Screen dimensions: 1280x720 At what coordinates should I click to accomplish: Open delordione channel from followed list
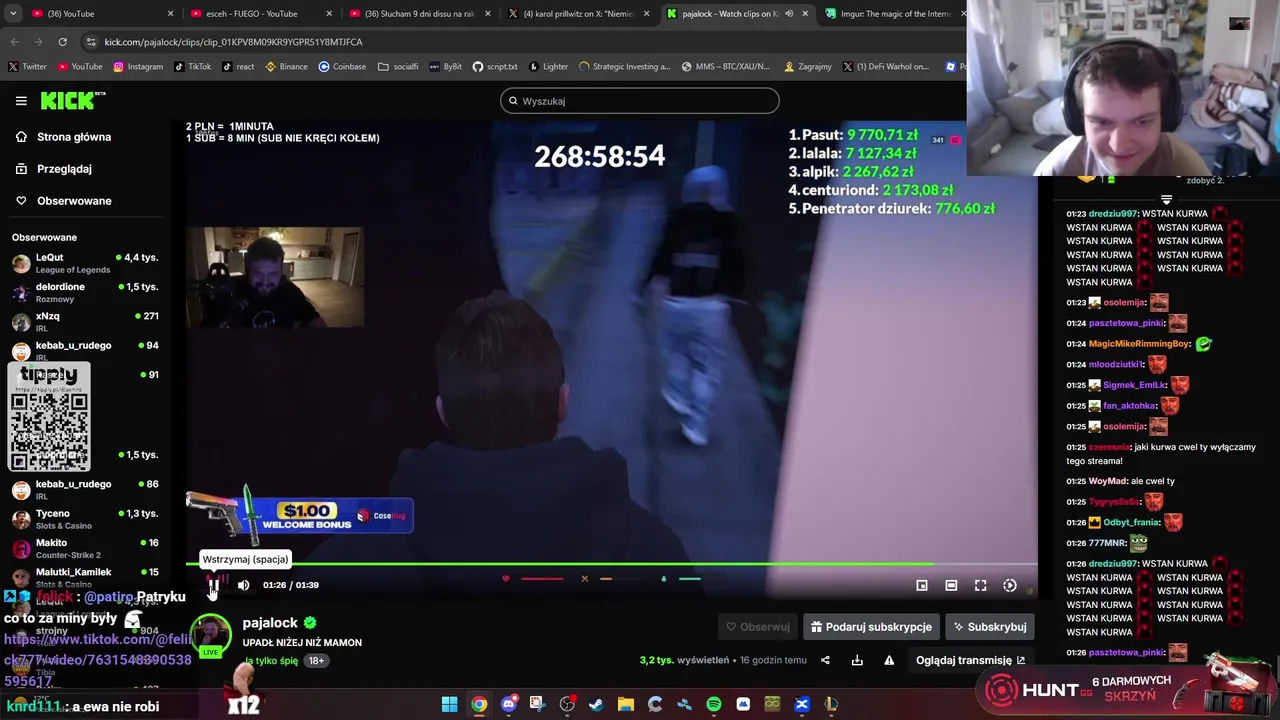pos(86,292)
